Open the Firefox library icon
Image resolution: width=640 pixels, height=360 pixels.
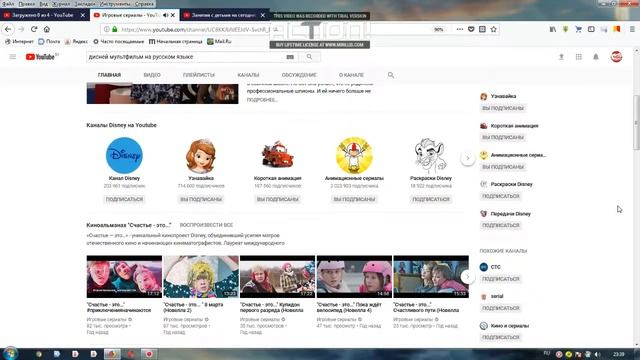pyautogui.click(x=553, y=29)
